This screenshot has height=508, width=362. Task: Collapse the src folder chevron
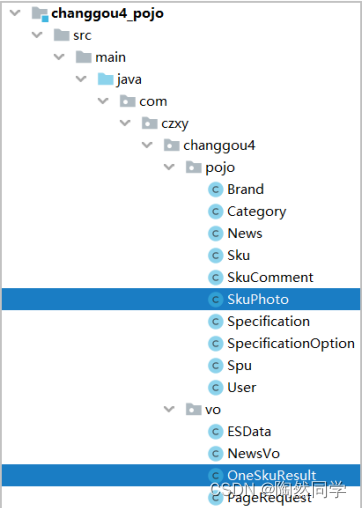(x=37, y=35)
